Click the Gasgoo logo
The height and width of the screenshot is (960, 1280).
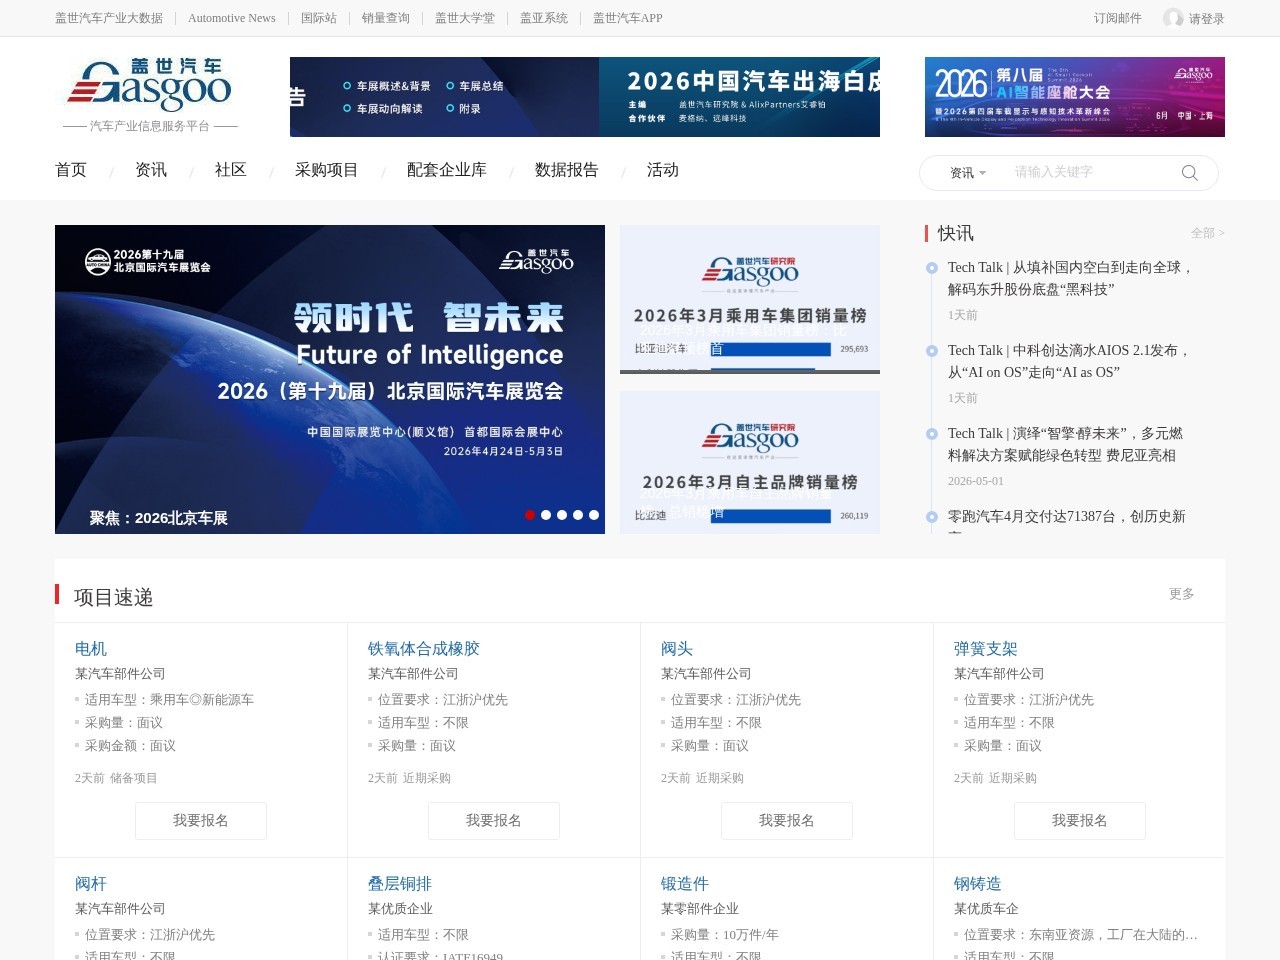150,86
